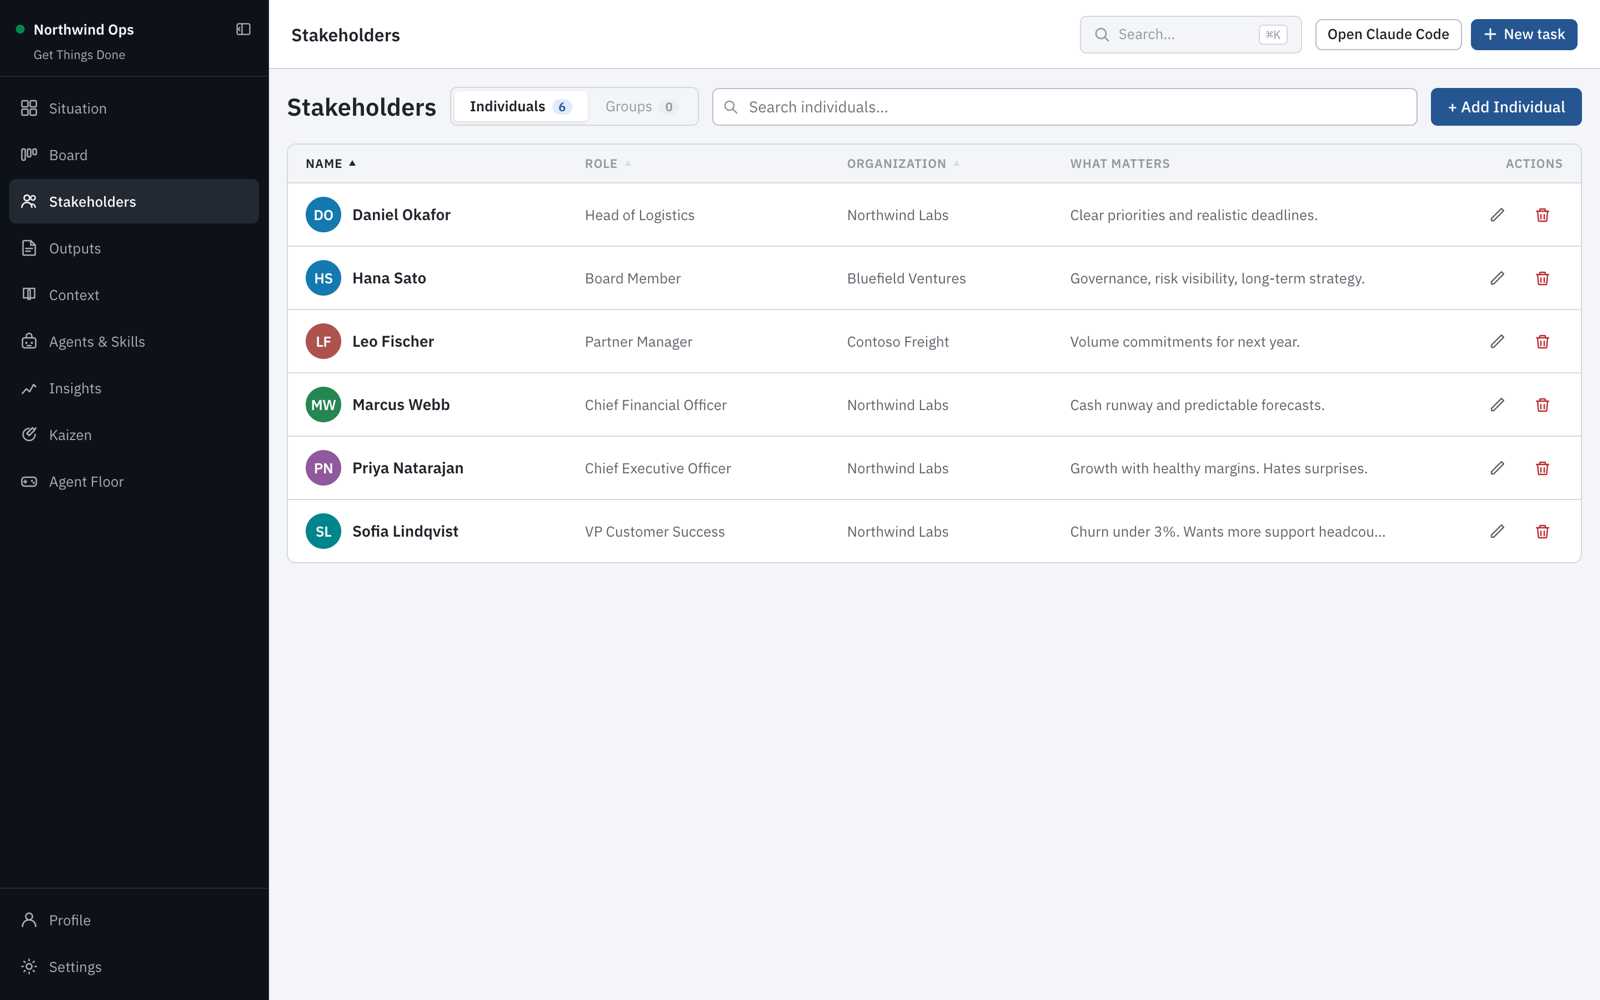Click the PN avatar for Priya Natarajan

pyautogui.click(x=323, y=468)
